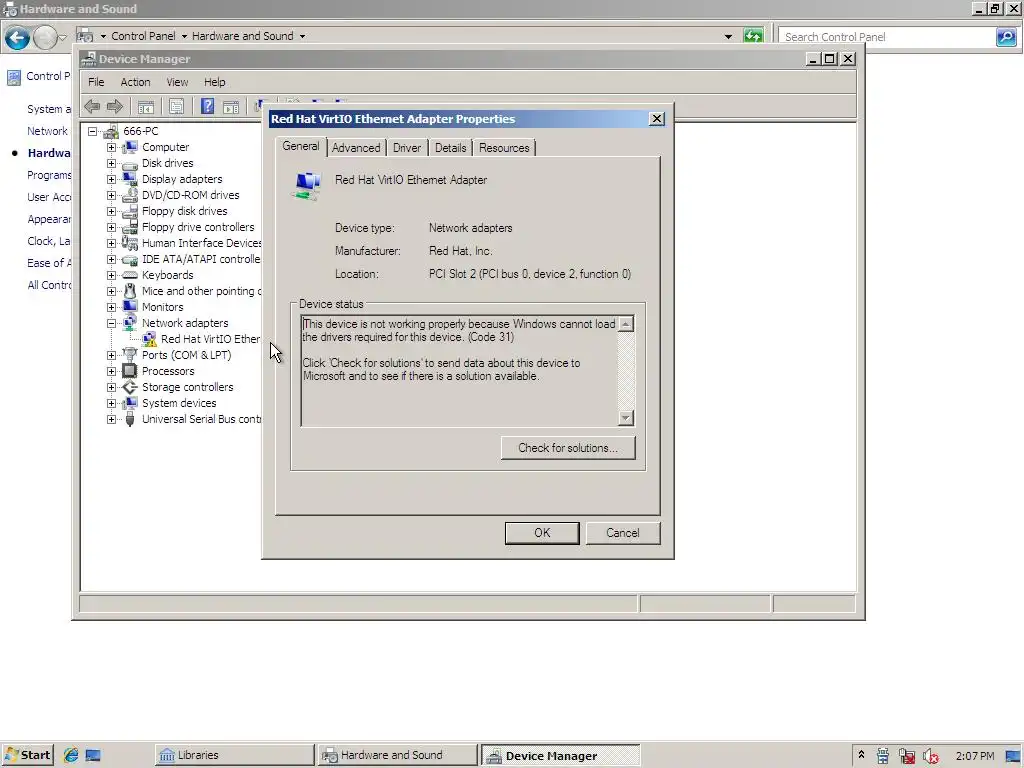Open the Properties toolbar icon in Device Manager
1024x768 pixels.
click(x=176, y=106)
